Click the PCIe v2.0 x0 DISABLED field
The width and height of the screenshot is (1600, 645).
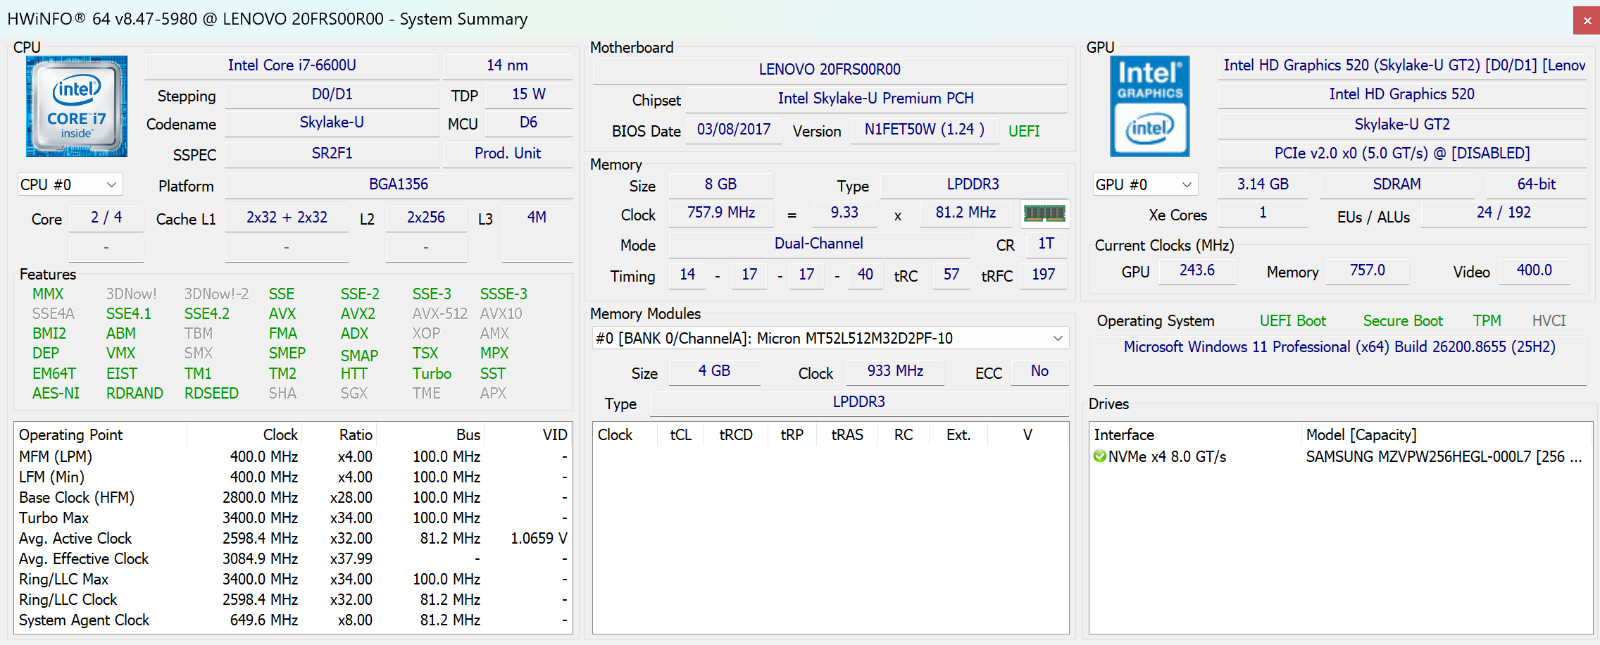1402,153
